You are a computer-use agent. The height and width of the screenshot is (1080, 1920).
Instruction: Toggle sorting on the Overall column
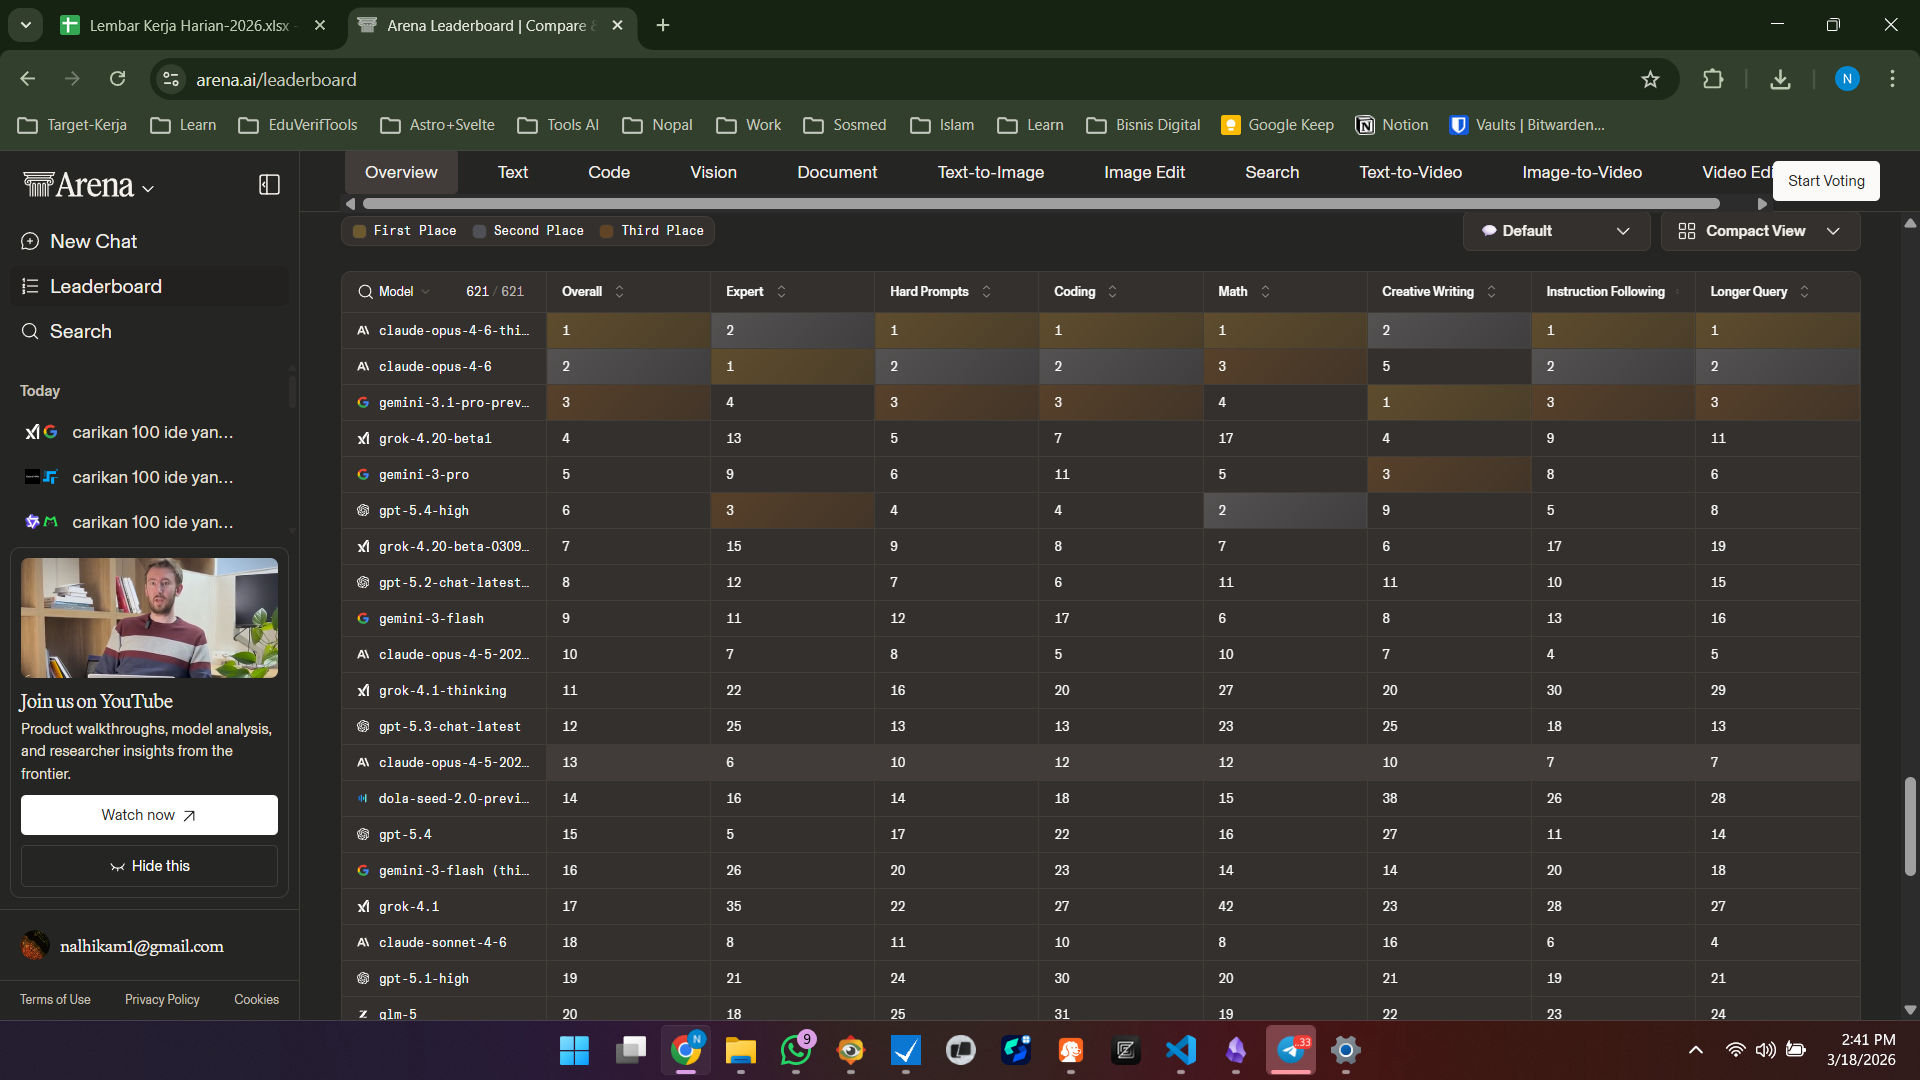tap(619, 292)
